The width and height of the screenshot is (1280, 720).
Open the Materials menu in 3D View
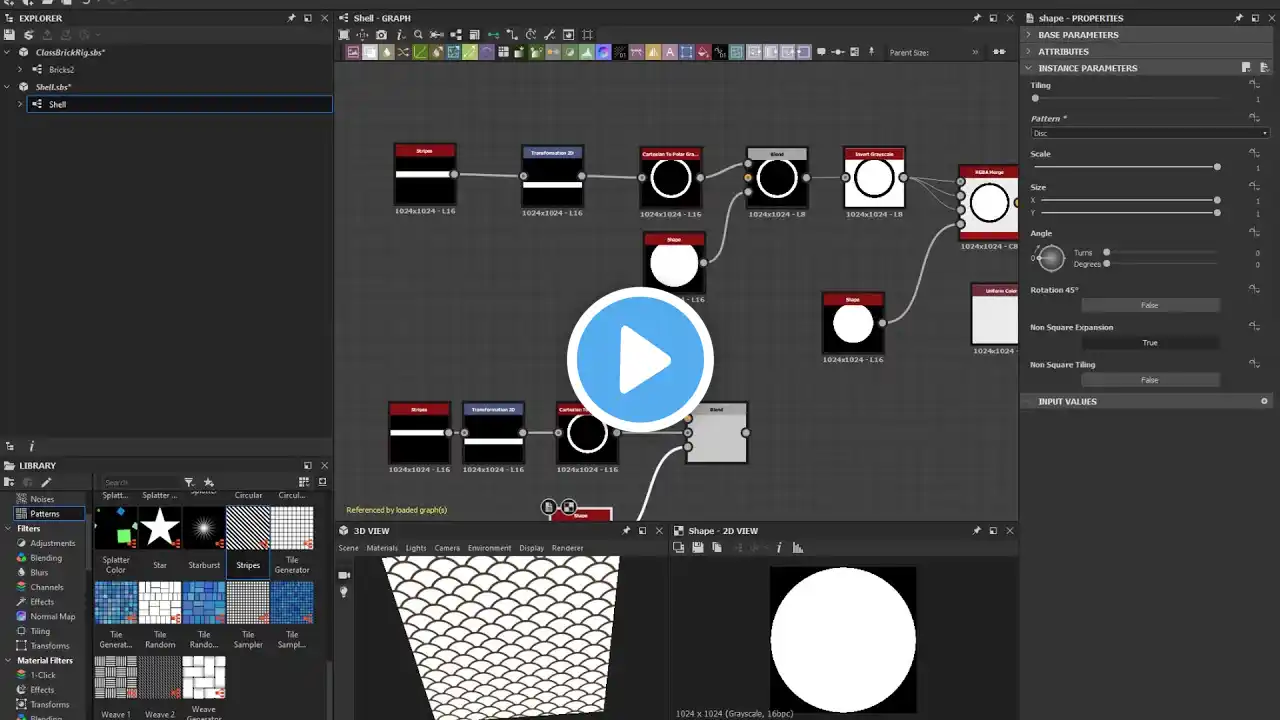tap(381, 548)
